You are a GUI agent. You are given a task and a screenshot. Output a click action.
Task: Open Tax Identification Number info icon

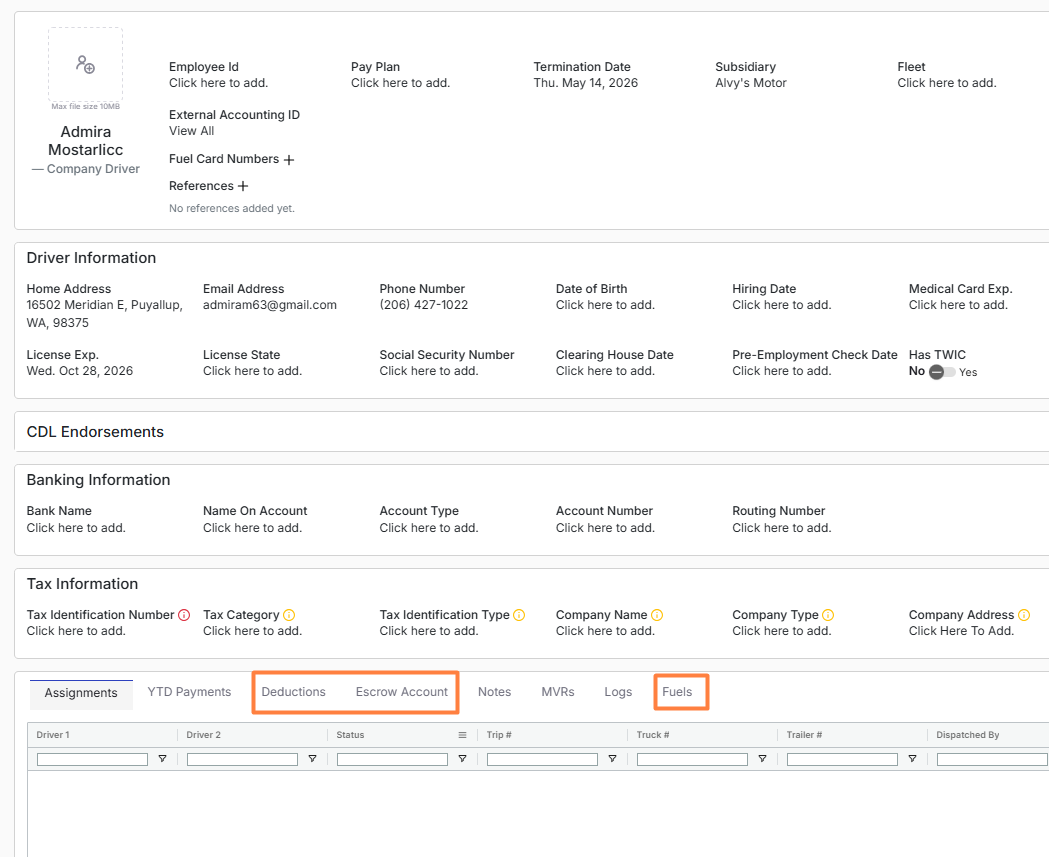184,615
